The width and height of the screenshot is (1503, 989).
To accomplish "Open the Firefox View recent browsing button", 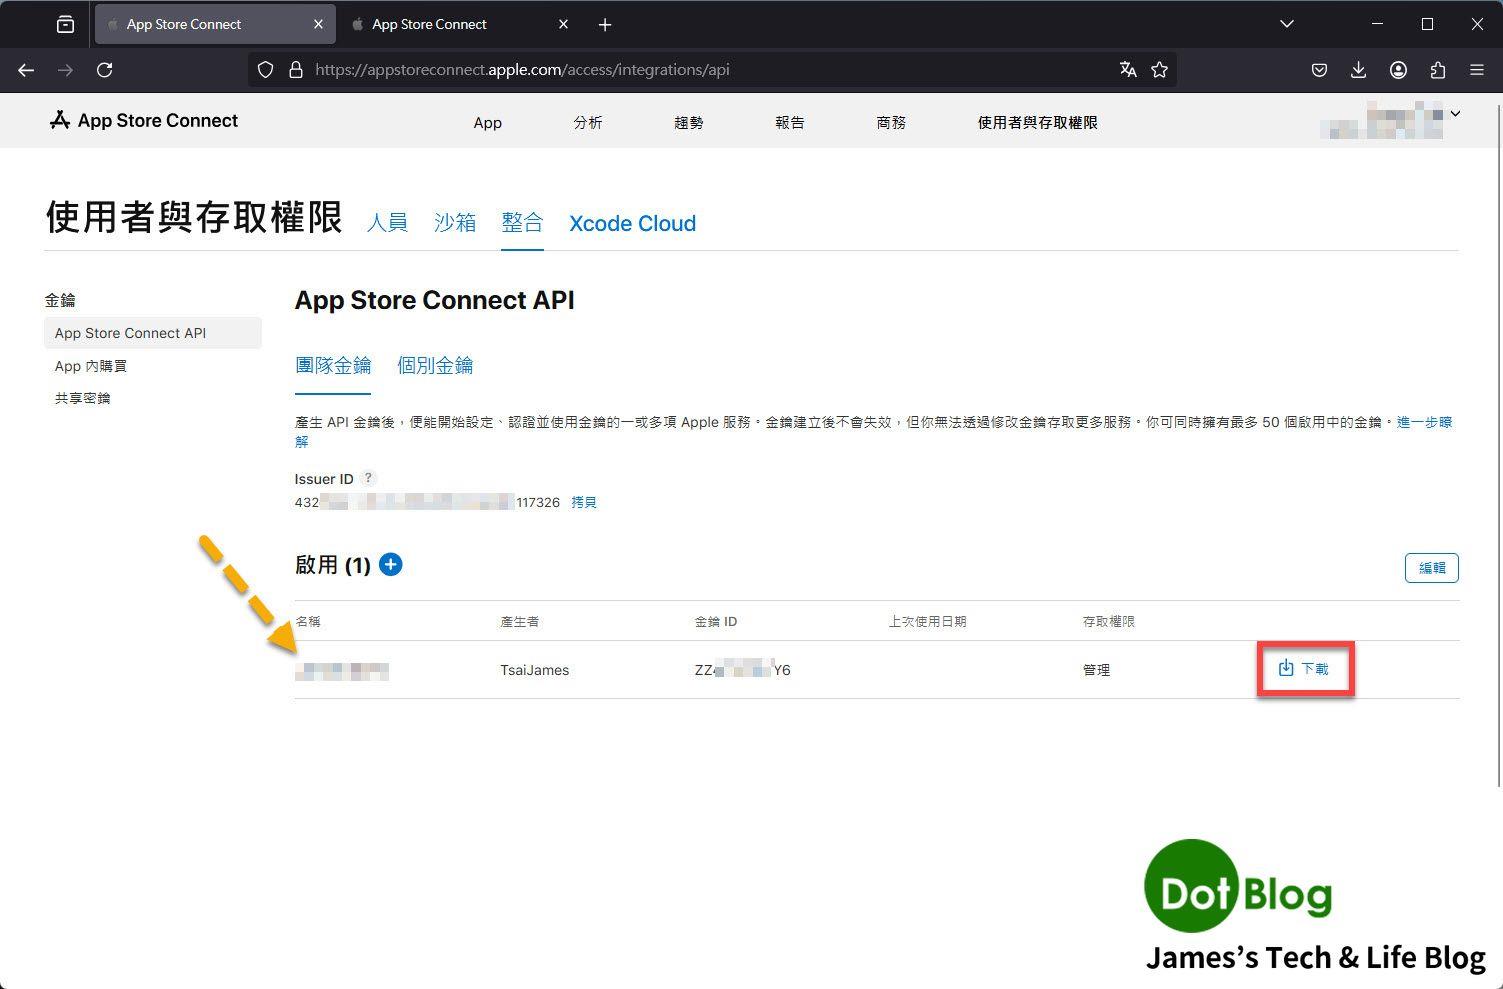I will tap(65, 24).
